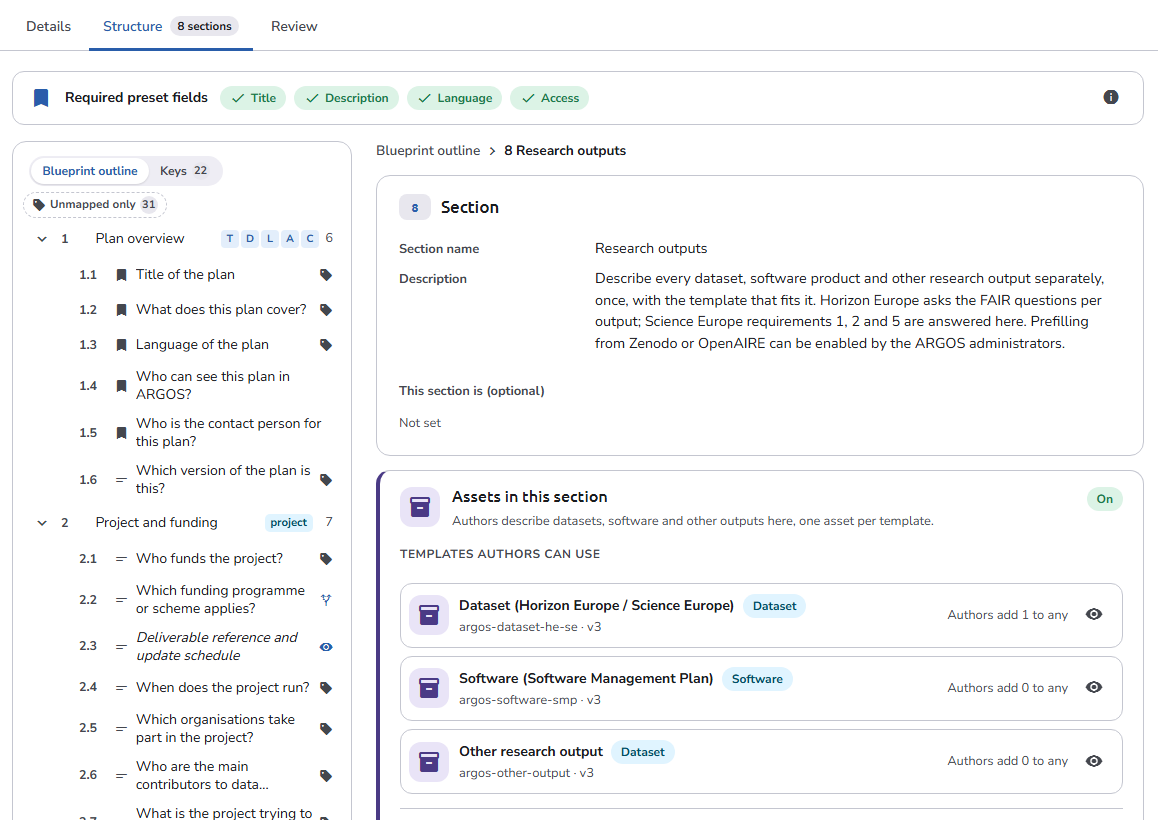Click archive icon of Other research output template
Image resolution: width=1158 pixels, height=820 pixels.
[x=429, y=762]
